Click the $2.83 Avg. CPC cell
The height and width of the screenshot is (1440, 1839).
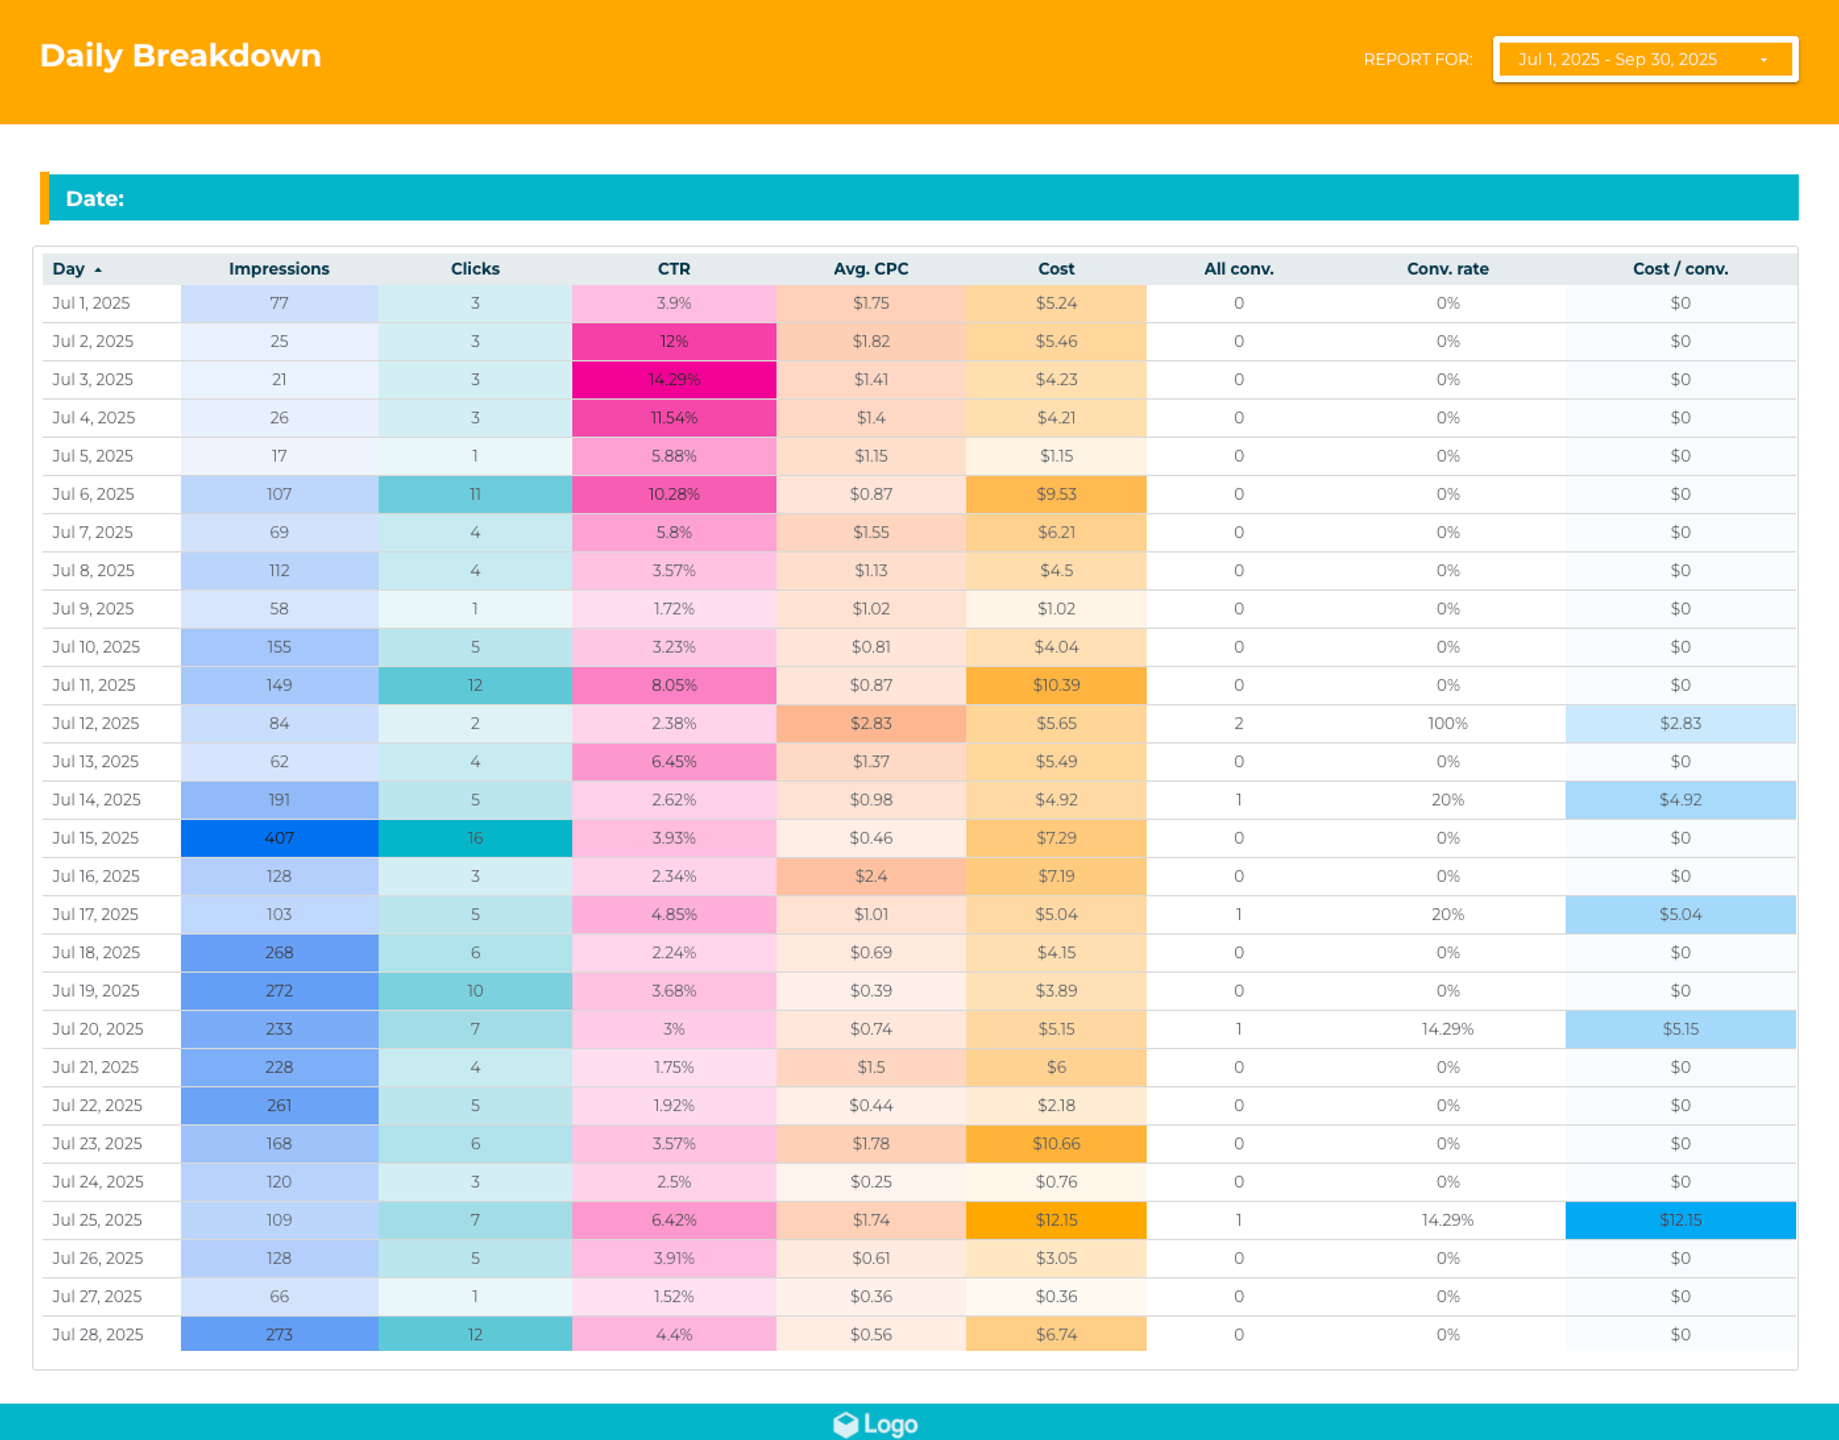(871, 723)
